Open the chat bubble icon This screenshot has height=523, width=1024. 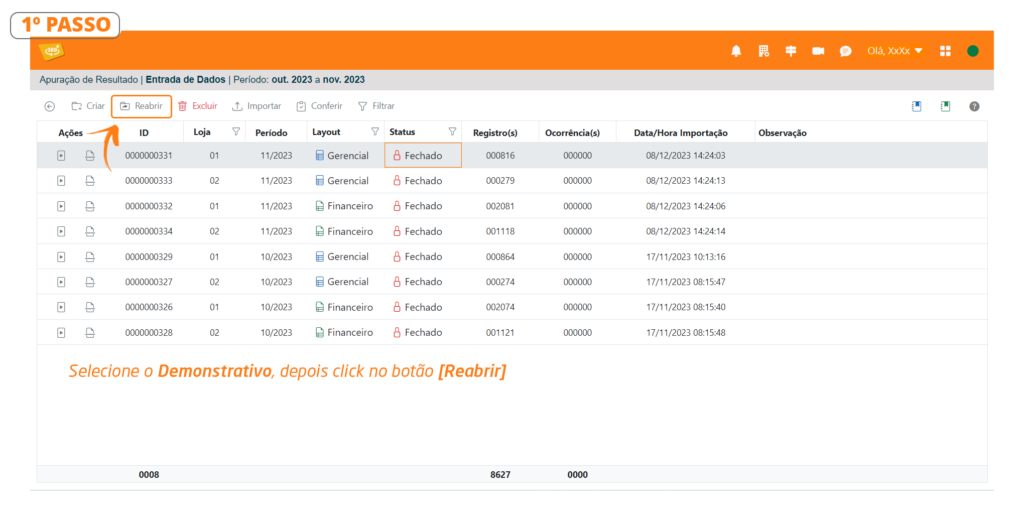pyautogui.click(x=845, y=51)
